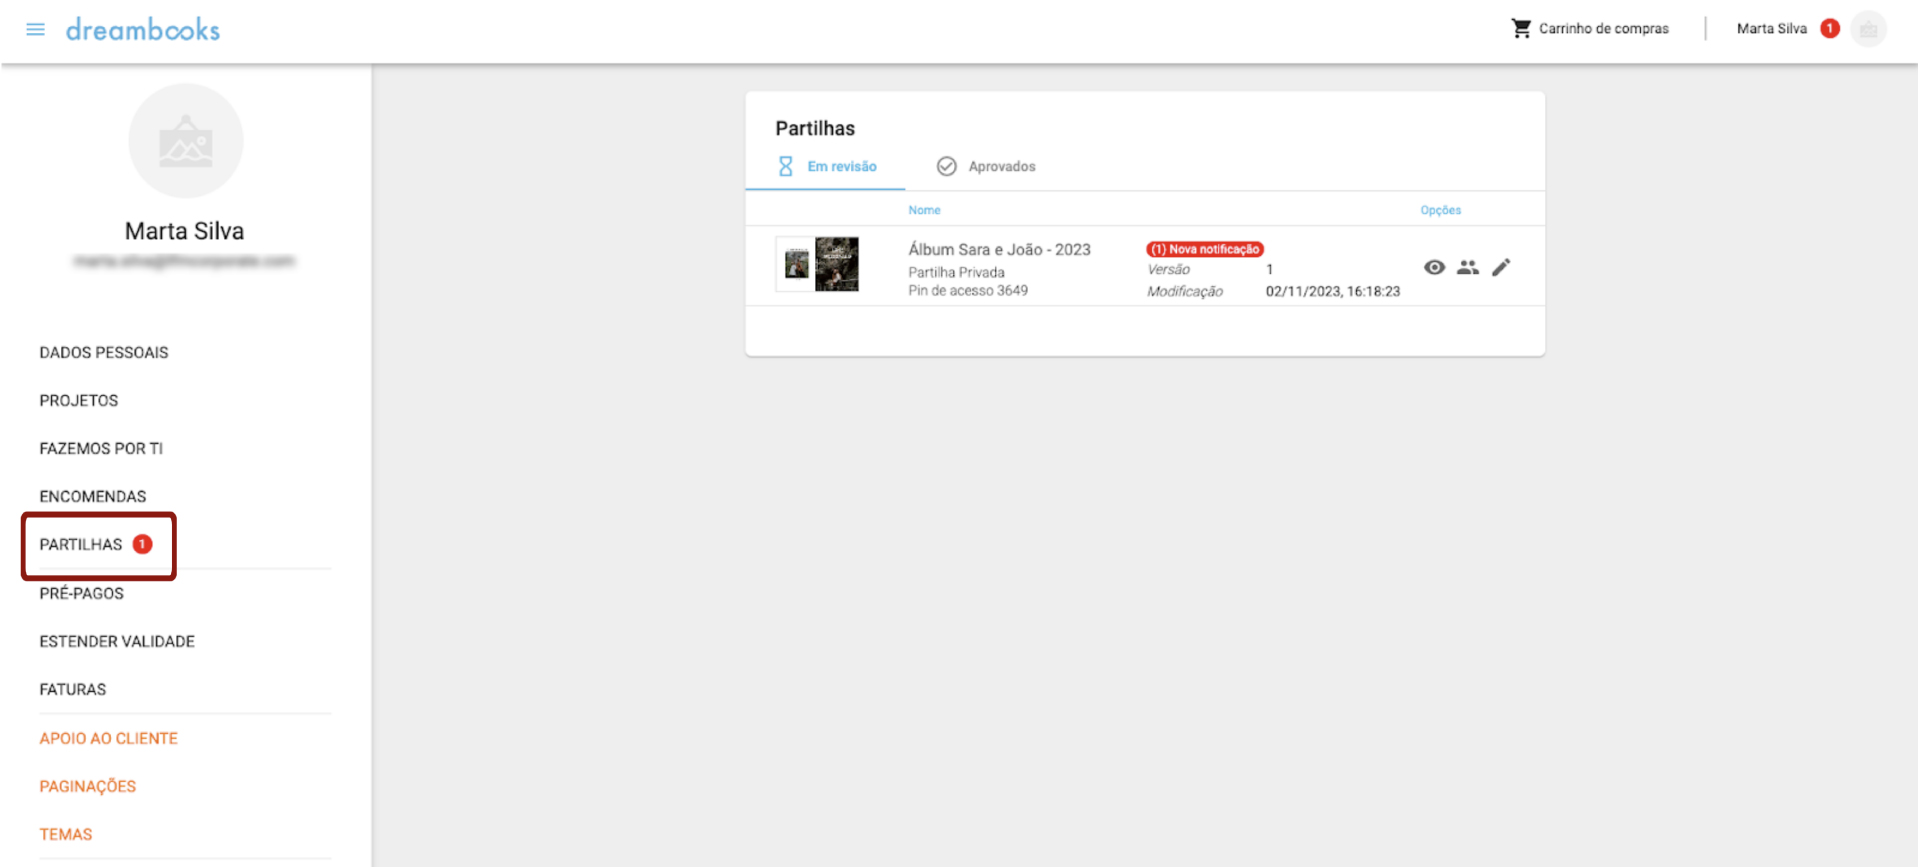Open Fazemos Por Ti section

(x=101, y=448)
